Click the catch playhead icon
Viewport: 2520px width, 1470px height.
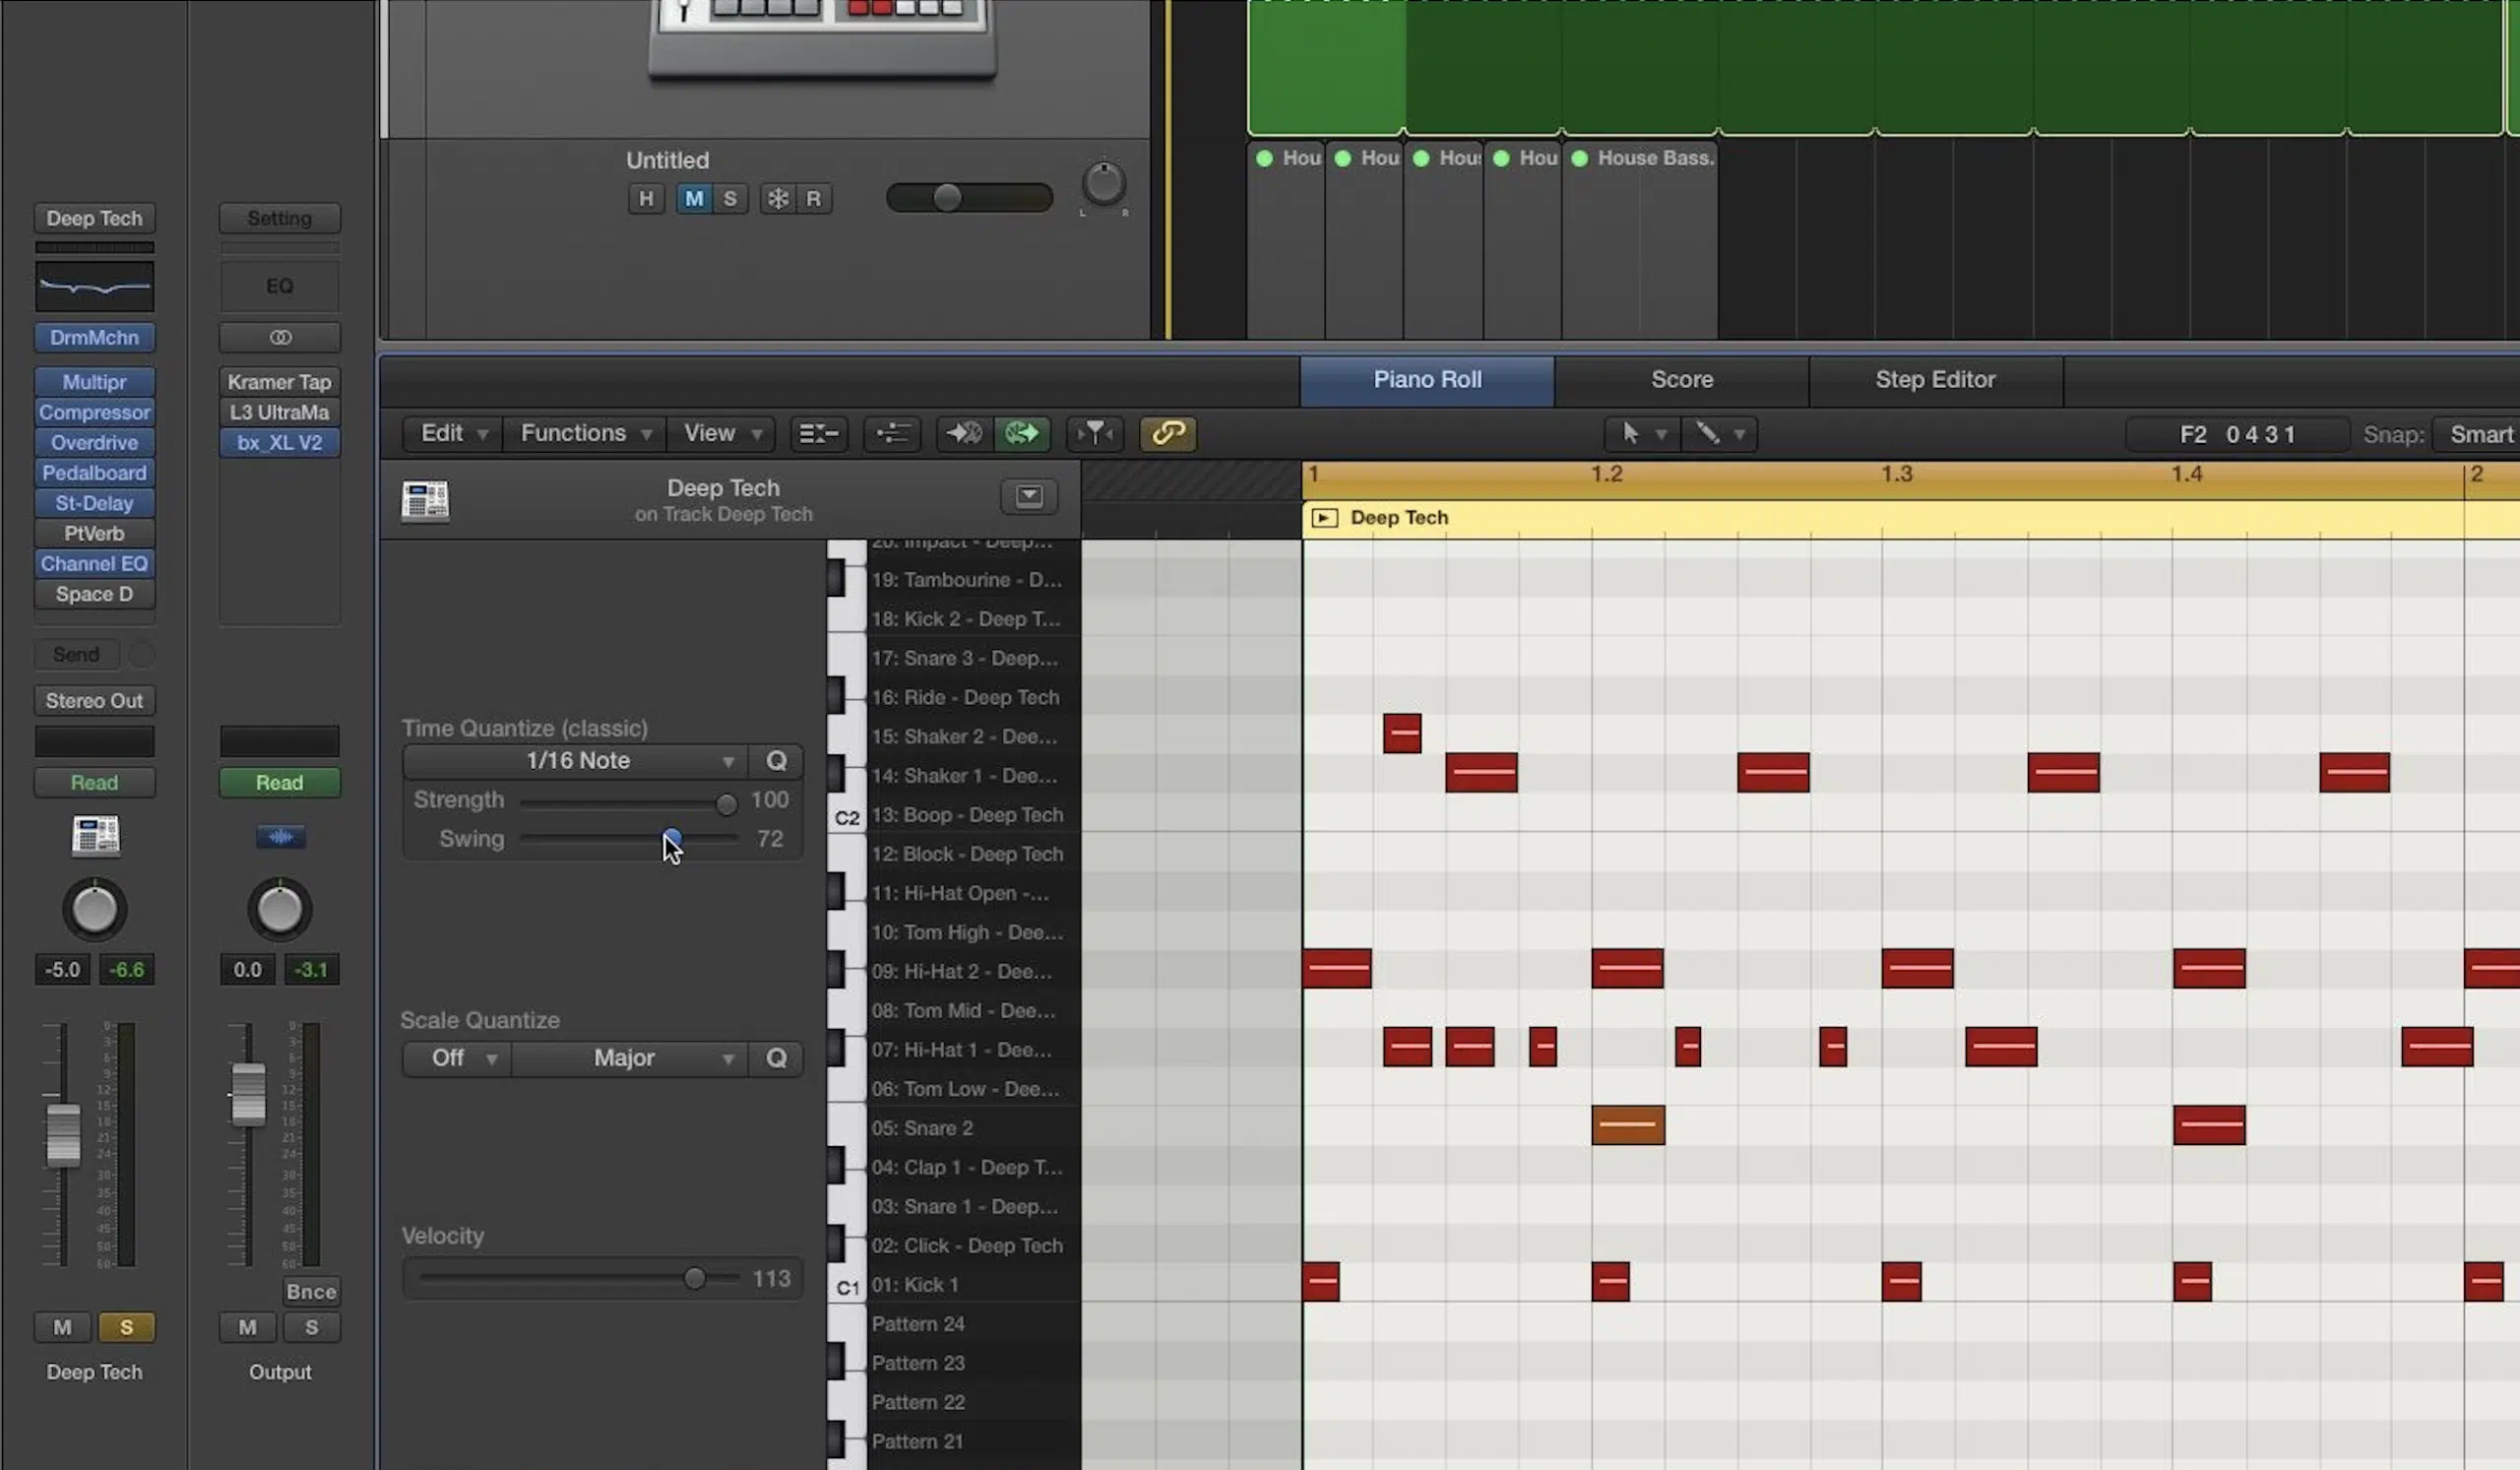[962, 434]
